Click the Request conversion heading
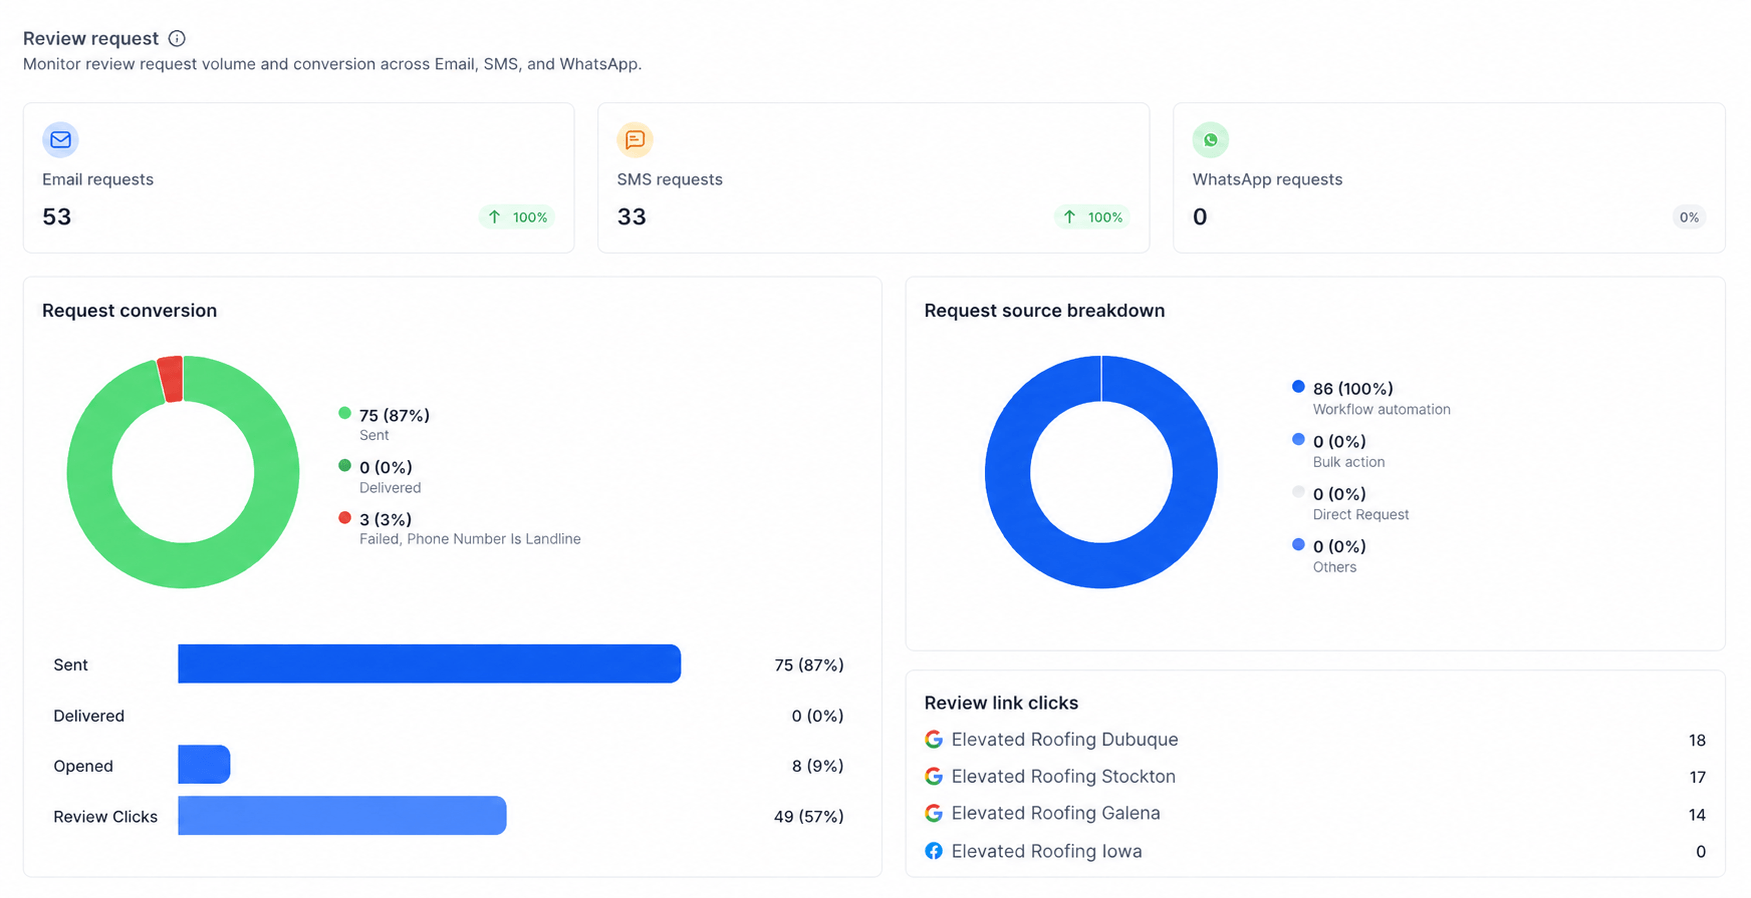 click(x=130, y=310)
